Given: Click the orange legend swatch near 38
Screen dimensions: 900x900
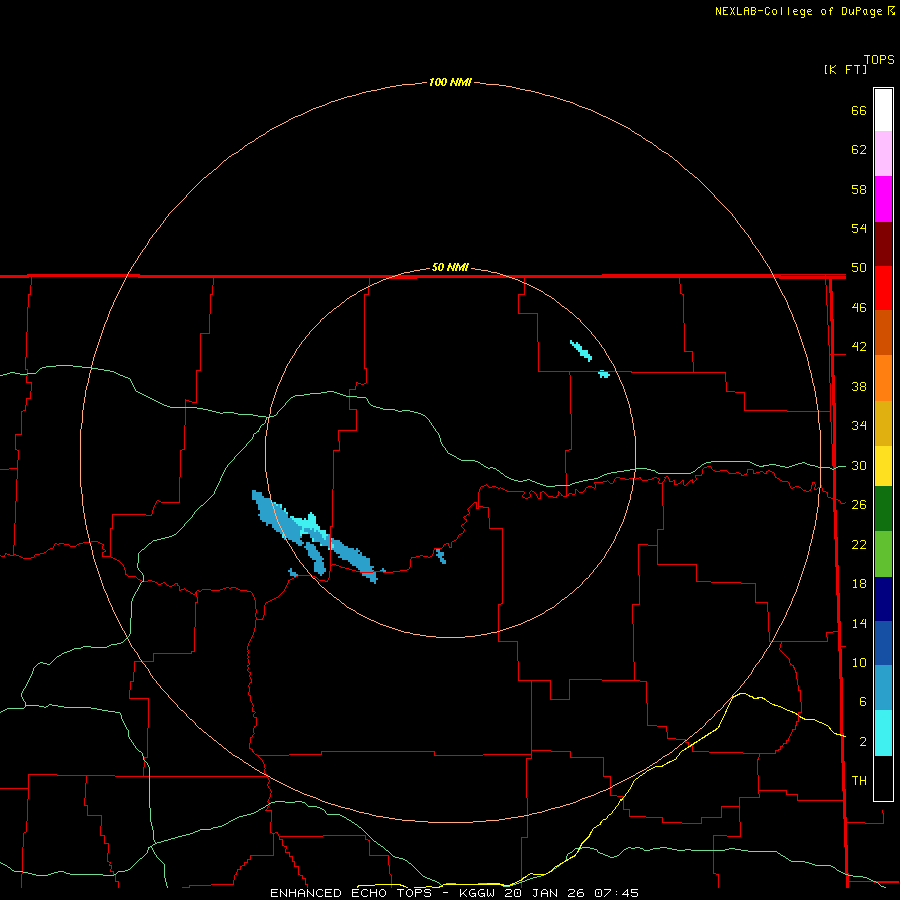Looking at the screenshot, I should [x=883, y=378].
